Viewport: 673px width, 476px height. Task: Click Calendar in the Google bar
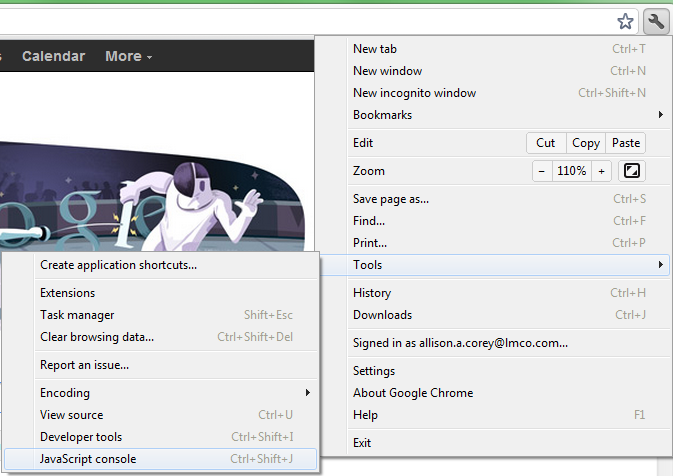coord(54,56)
